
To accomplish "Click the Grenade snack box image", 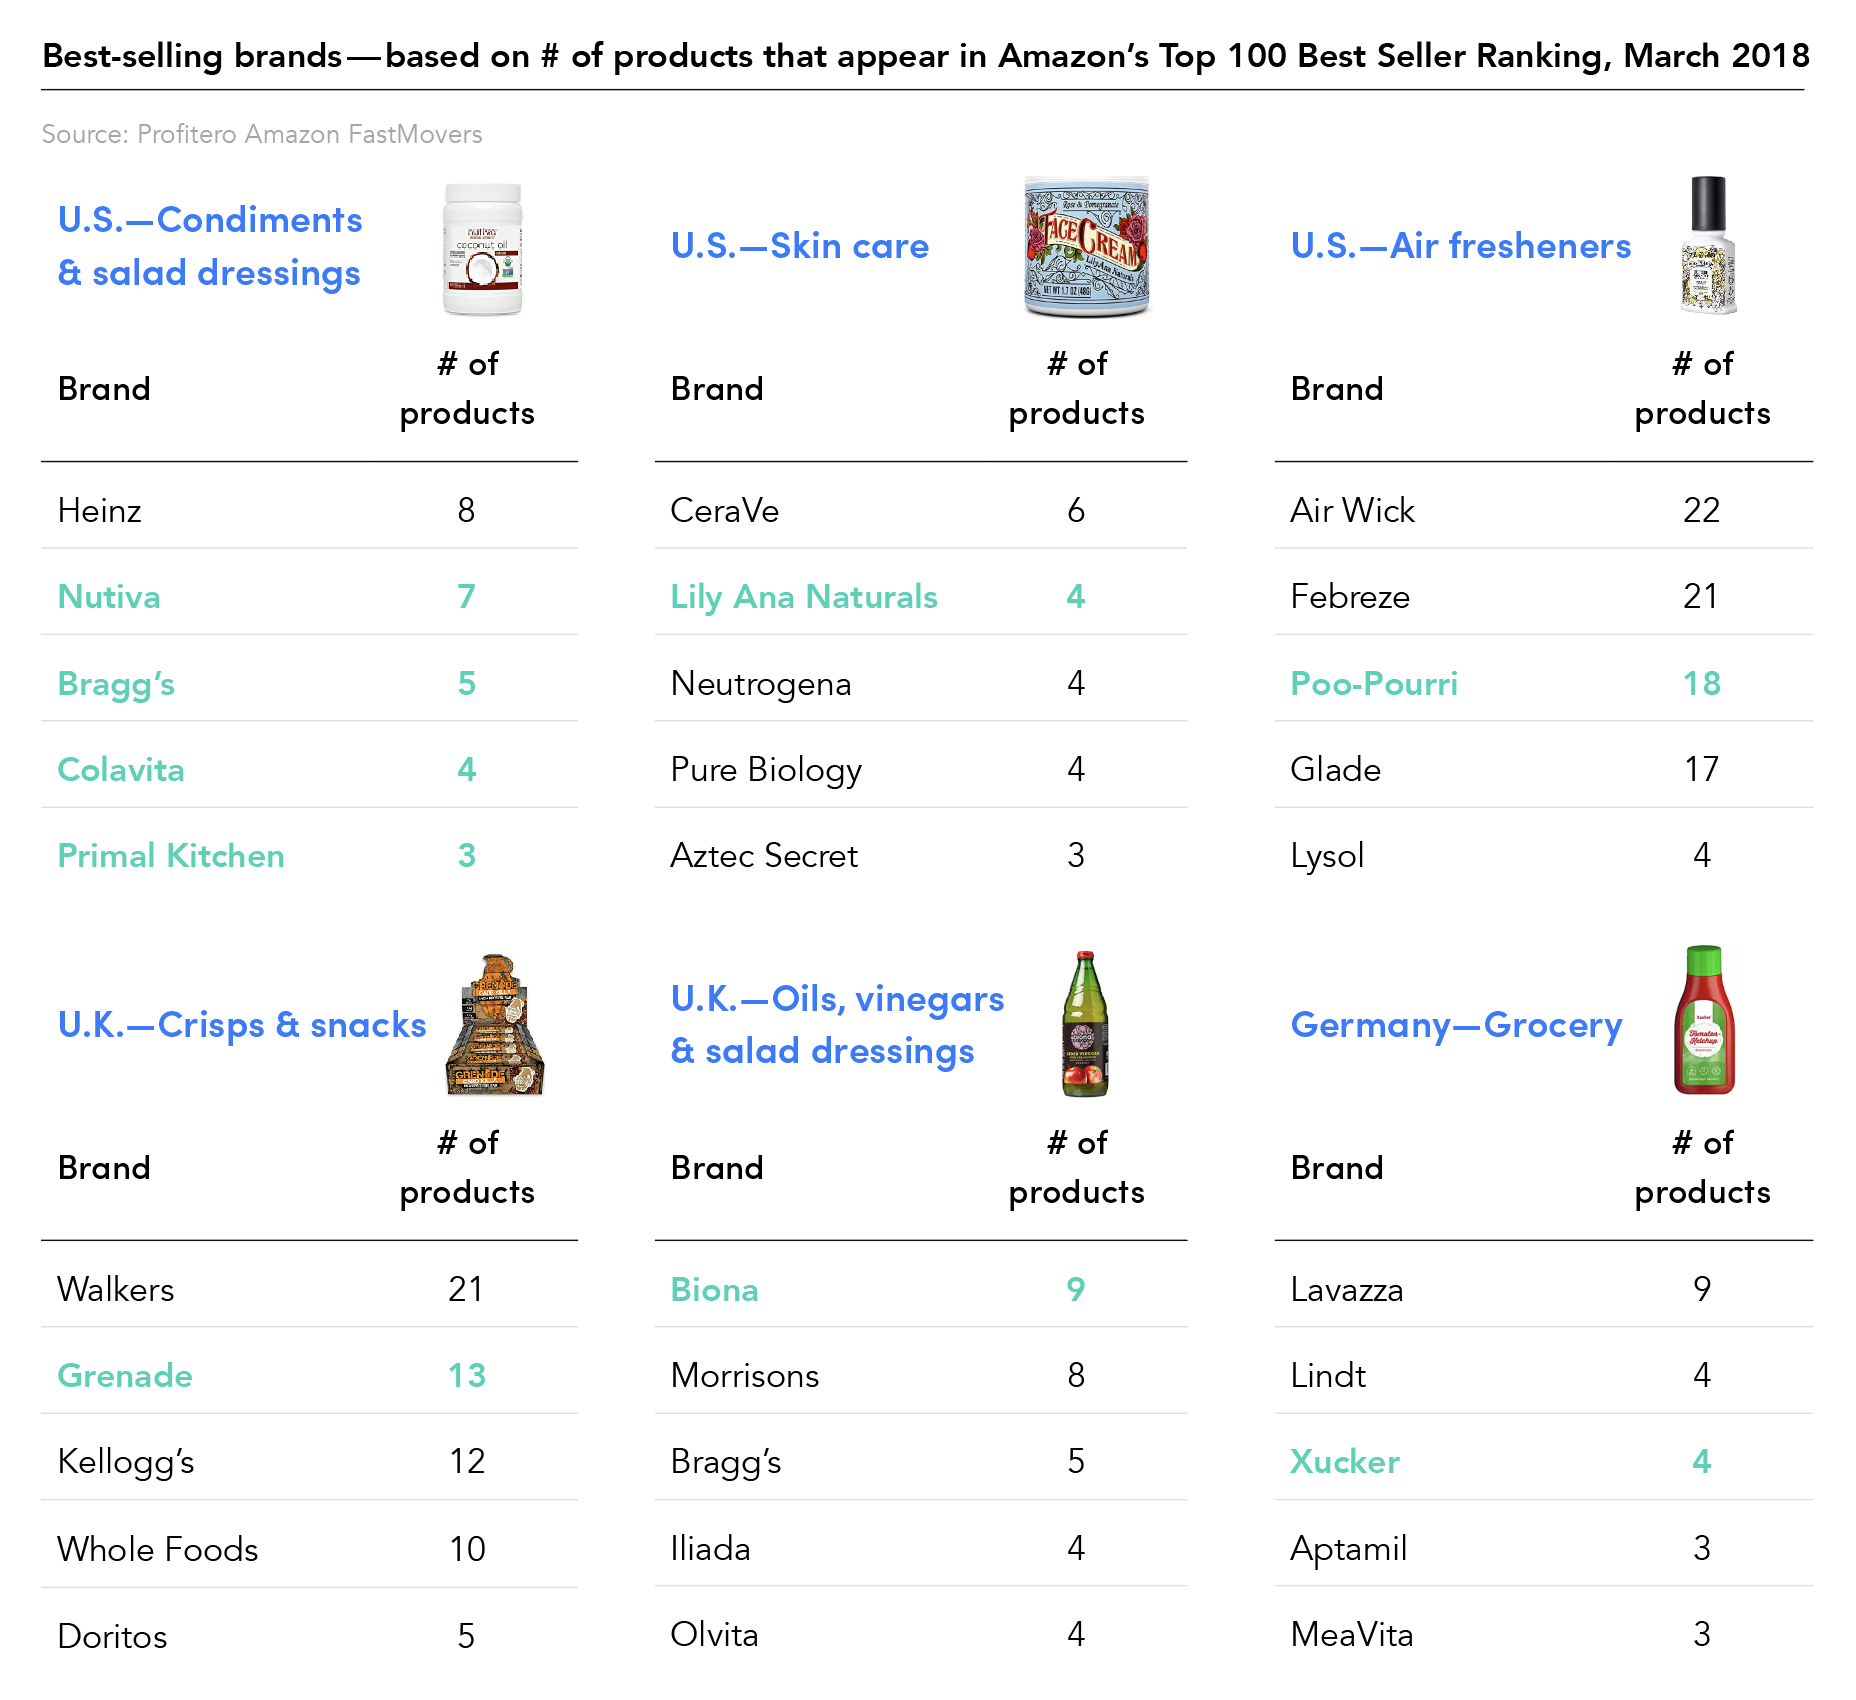I will pos(495,1025).
